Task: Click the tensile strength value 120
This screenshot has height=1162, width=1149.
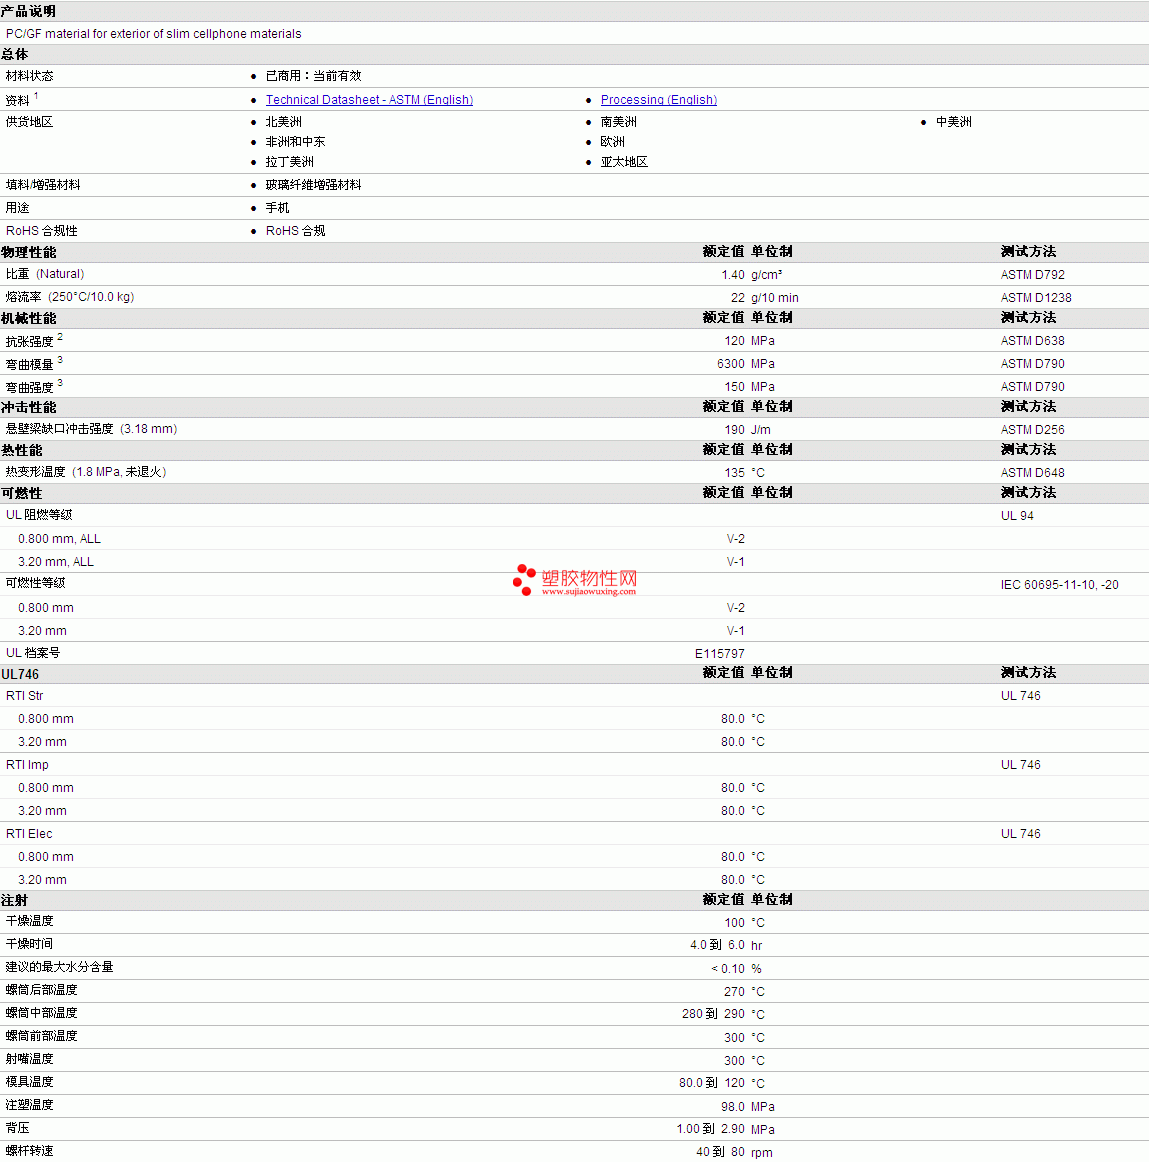Action: 735,341
